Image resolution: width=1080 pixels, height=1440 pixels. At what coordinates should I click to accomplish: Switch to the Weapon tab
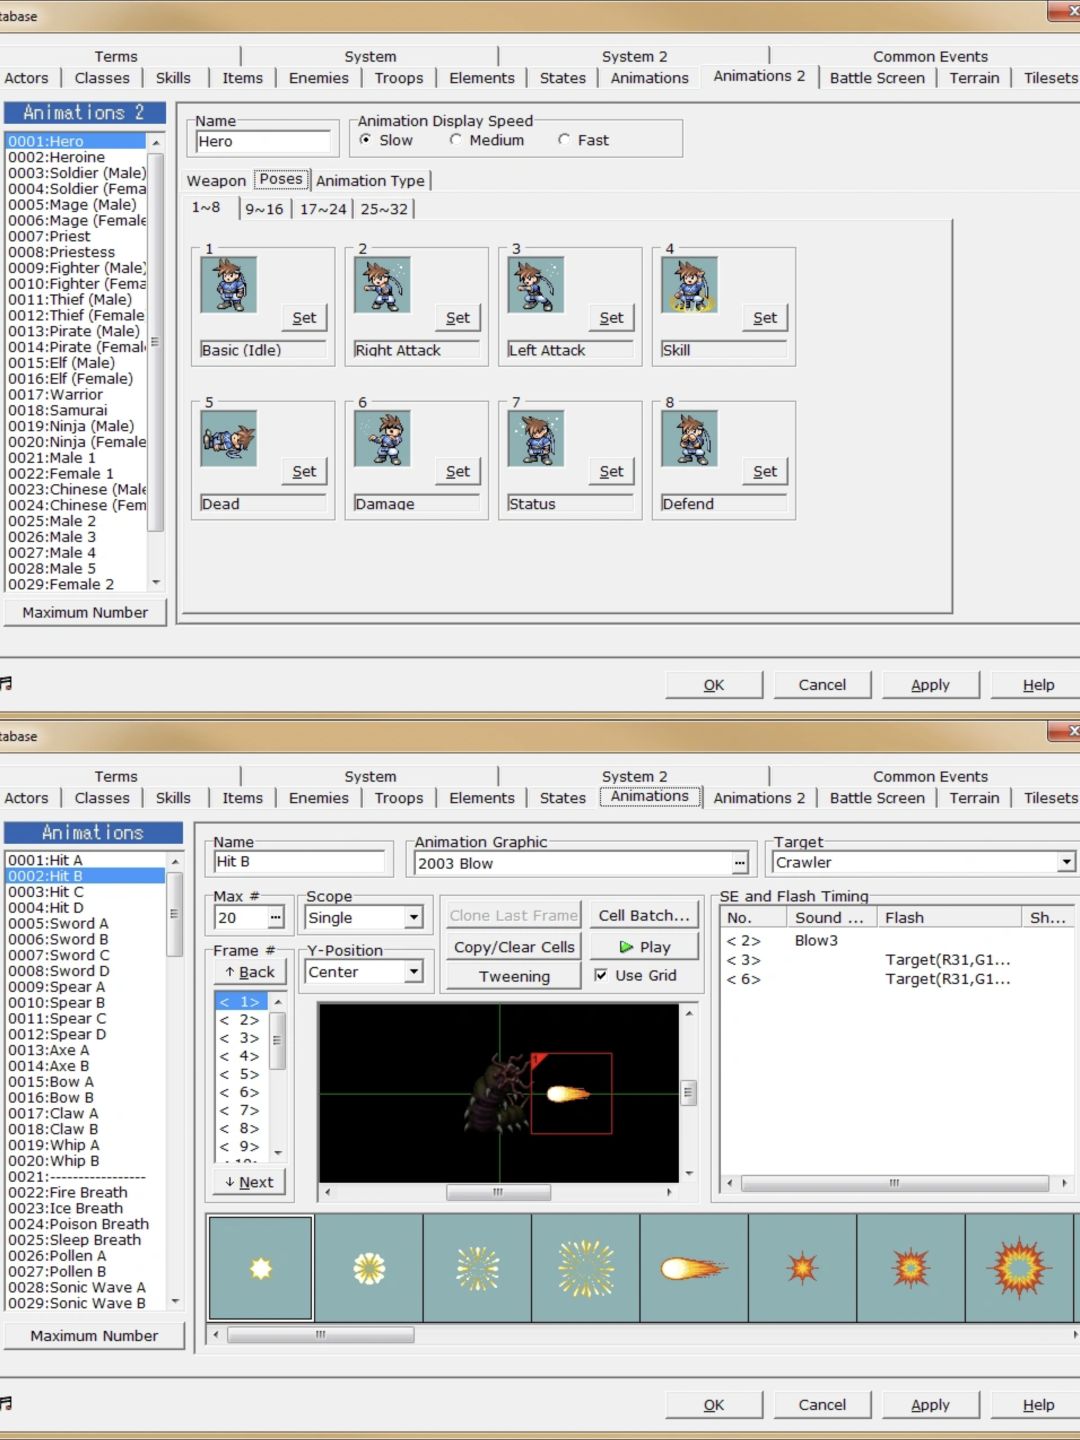tap(216, 181)
